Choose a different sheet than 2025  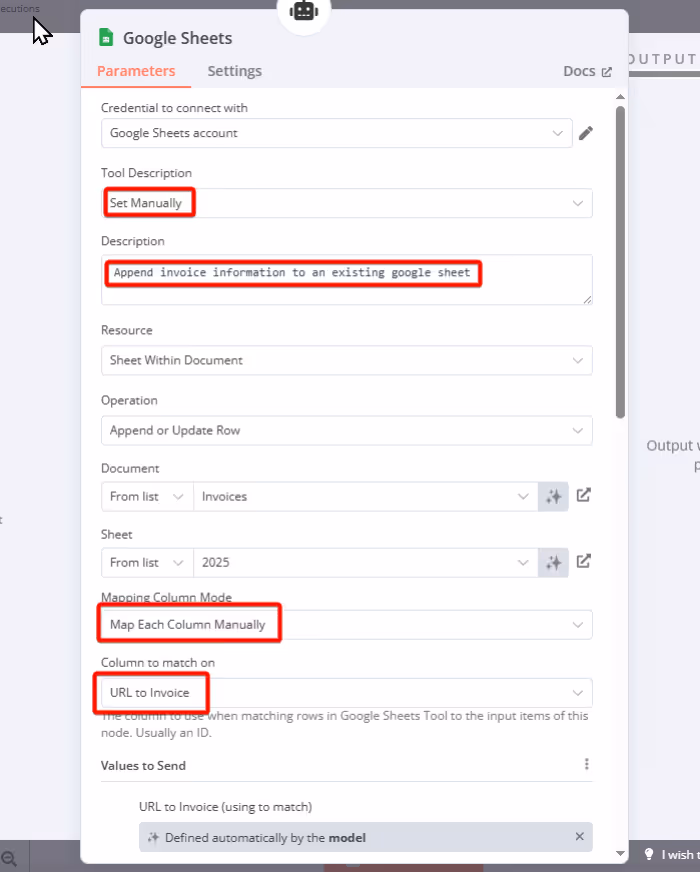(x=365, y=563)
